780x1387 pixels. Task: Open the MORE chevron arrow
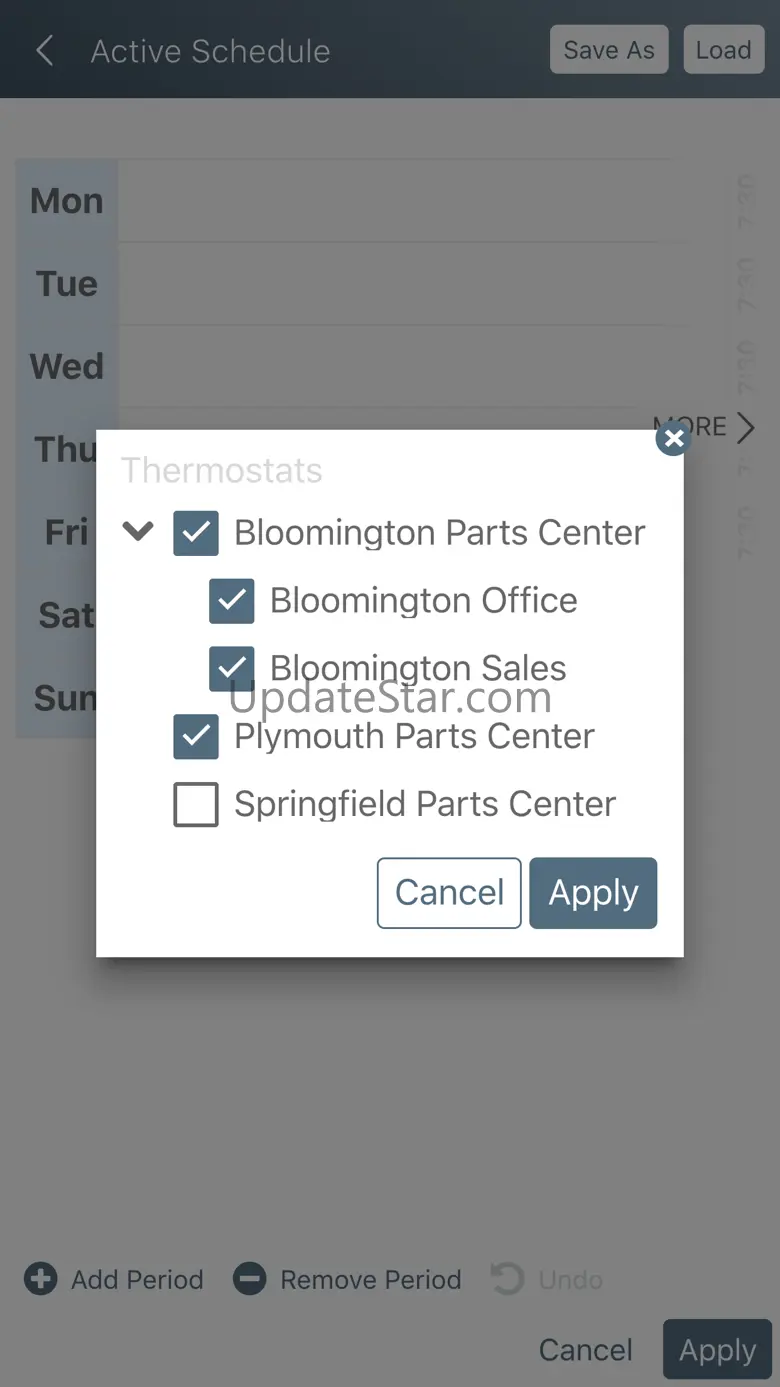(x=746, y=428)
